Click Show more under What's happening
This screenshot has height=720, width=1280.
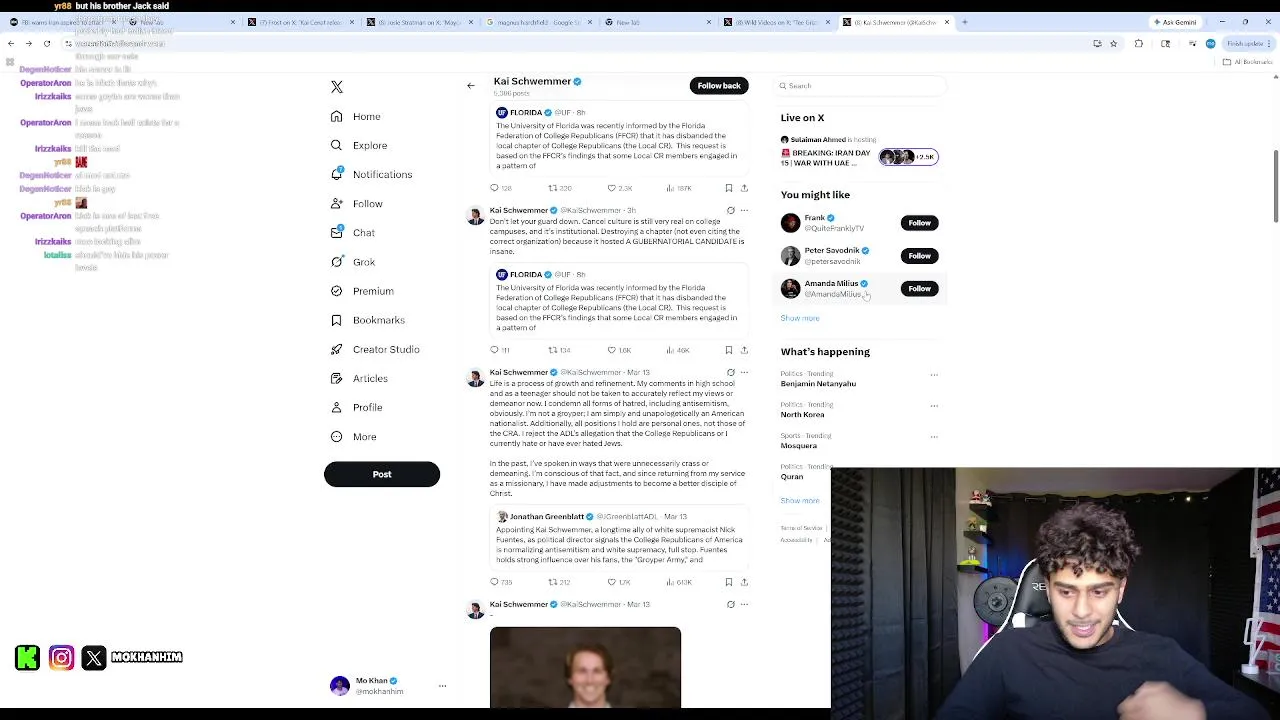coord(800,501)
